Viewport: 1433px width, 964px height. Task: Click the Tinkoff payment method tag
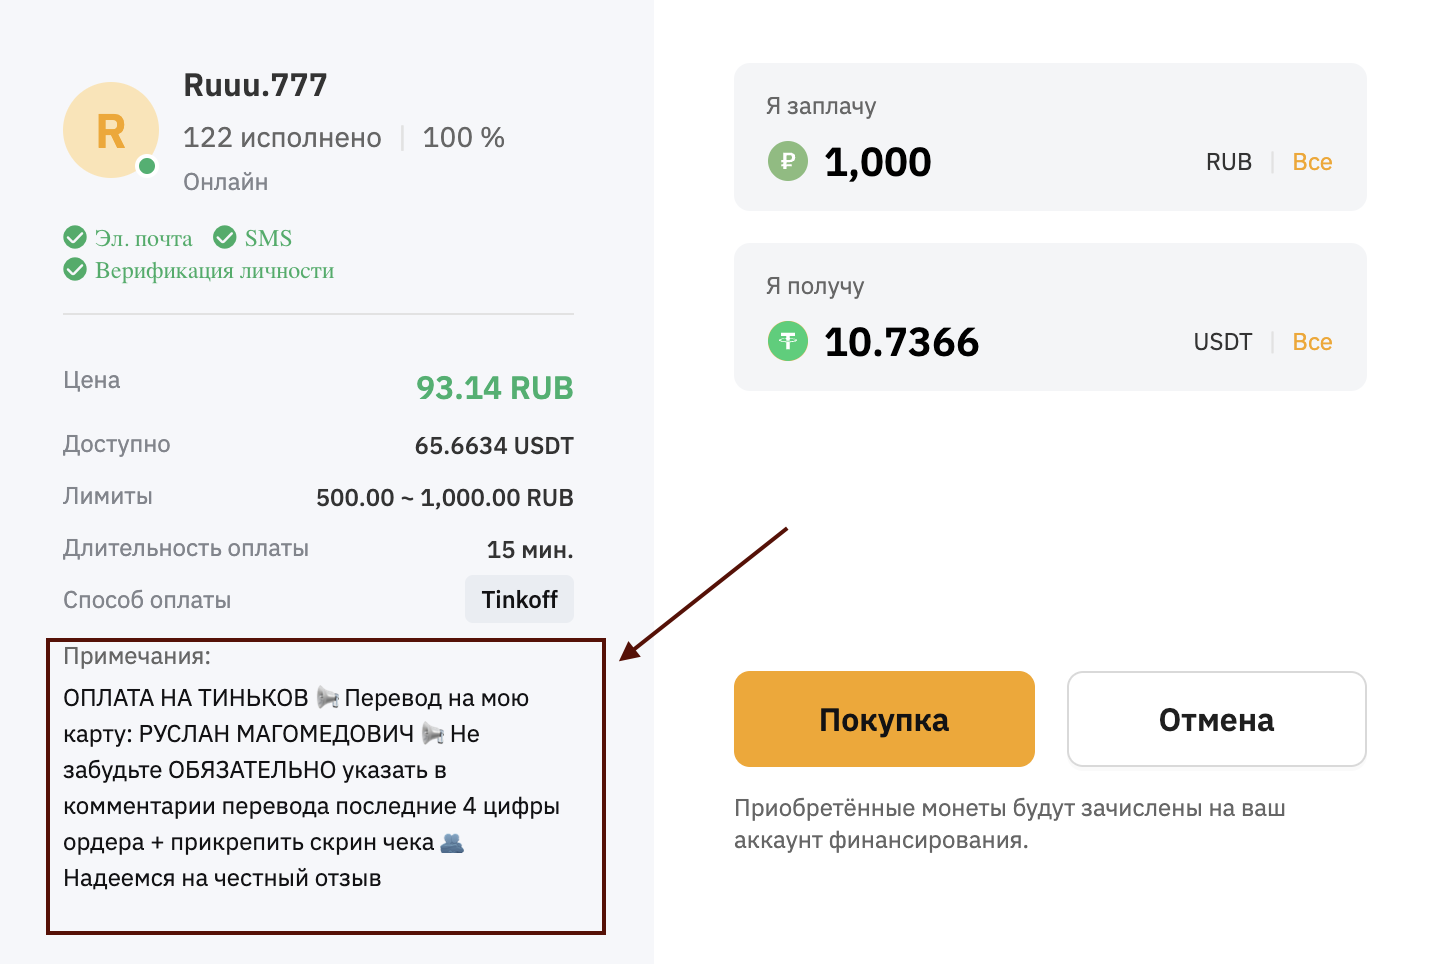[519, 599]
